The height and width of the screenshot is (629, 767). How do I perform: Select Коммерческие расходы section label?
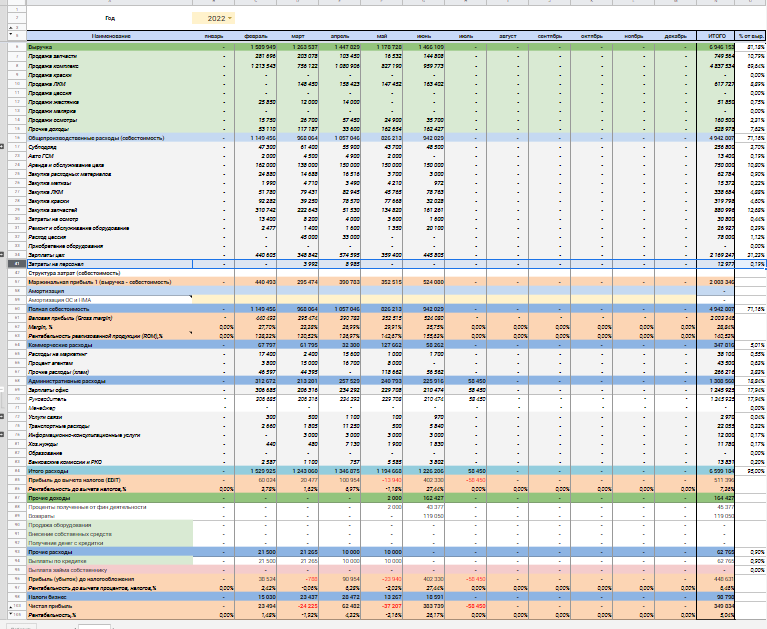[110, 345]
